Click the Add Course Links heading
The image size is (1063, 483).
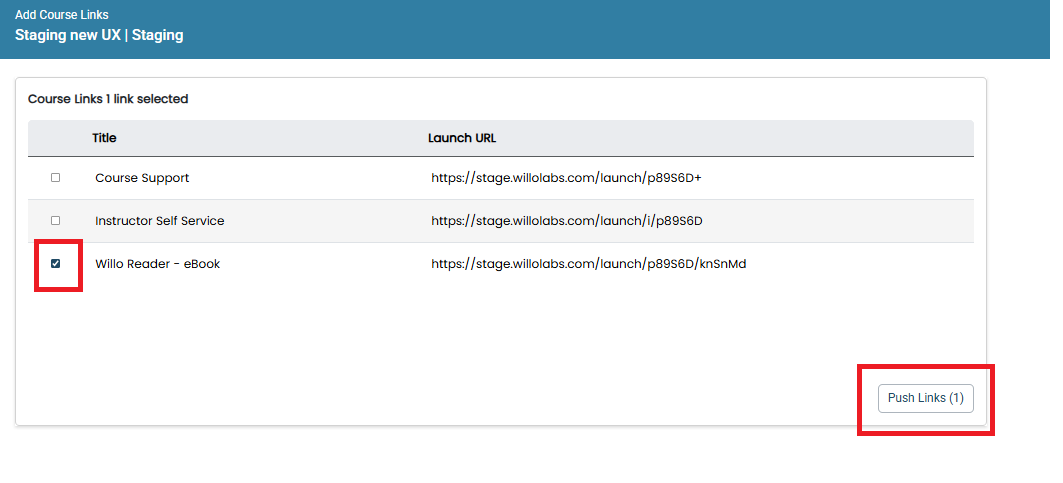point(62,15)
